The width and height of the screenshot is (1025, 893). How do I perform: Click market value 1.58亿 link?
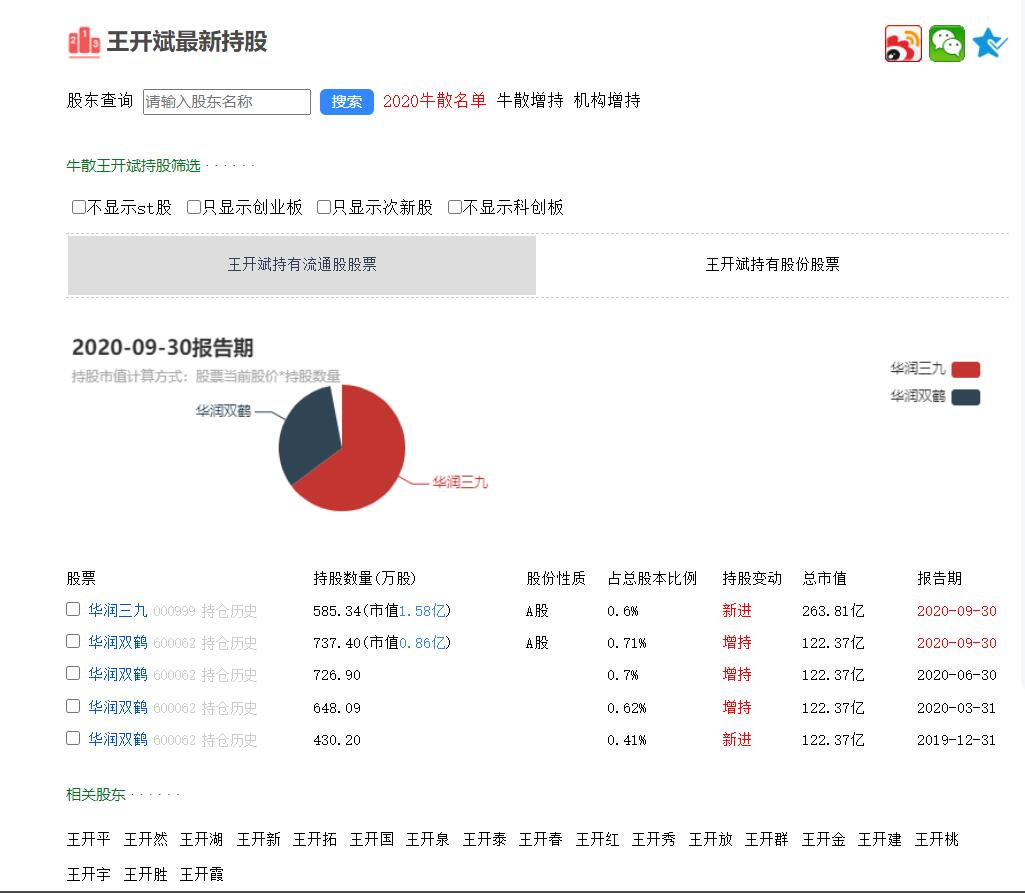(x=422, y=611)
